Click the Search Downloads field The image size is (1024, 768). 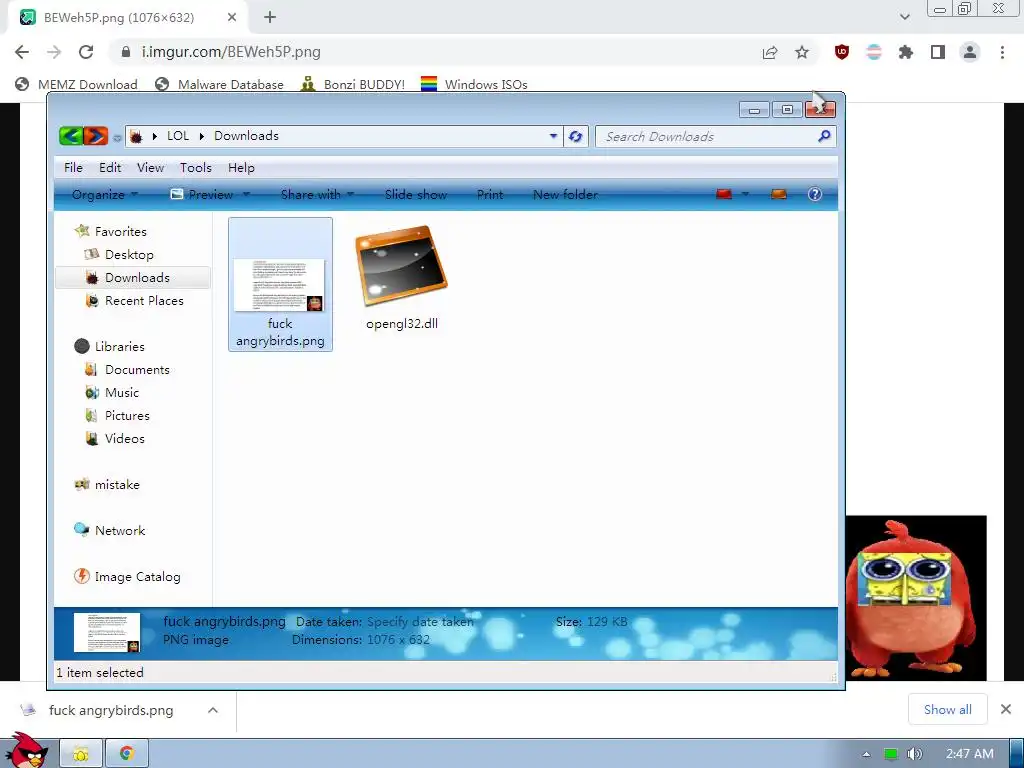(x=716, y=136)
